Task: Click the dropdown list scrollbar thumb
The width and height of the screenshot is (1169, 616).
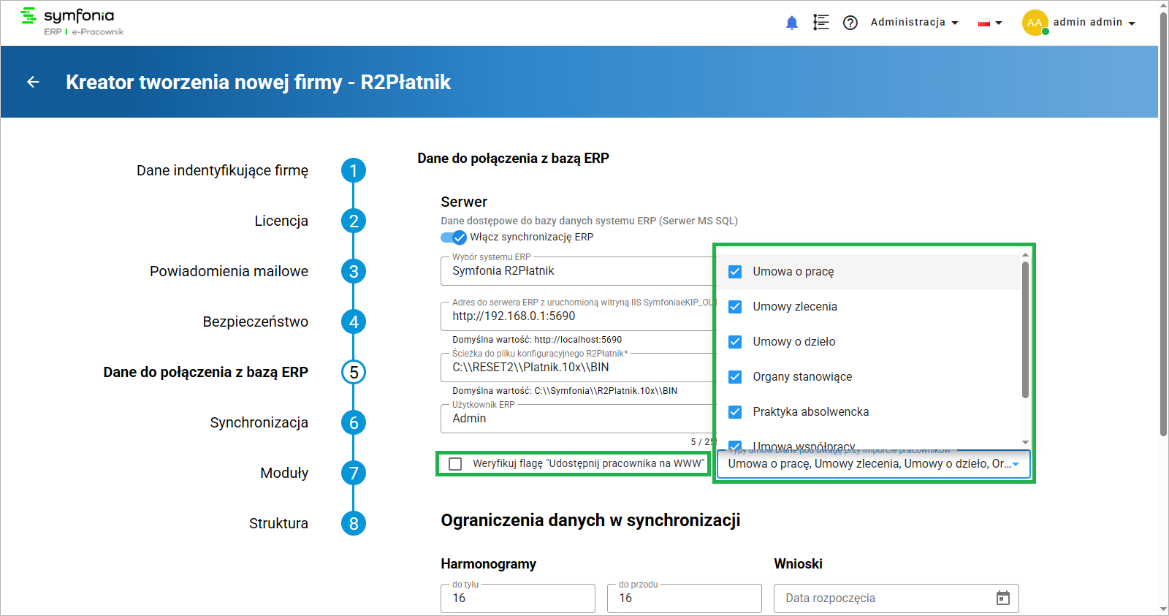Action: (x=1025, y=330)
